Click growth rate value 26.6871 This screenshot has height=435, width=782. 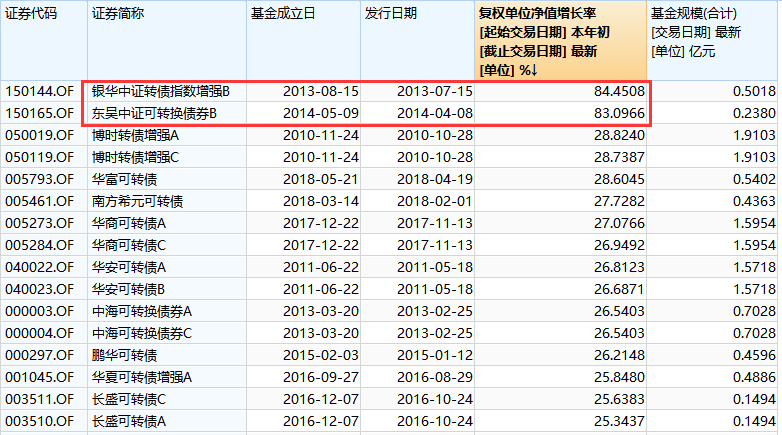click(619, 289)
